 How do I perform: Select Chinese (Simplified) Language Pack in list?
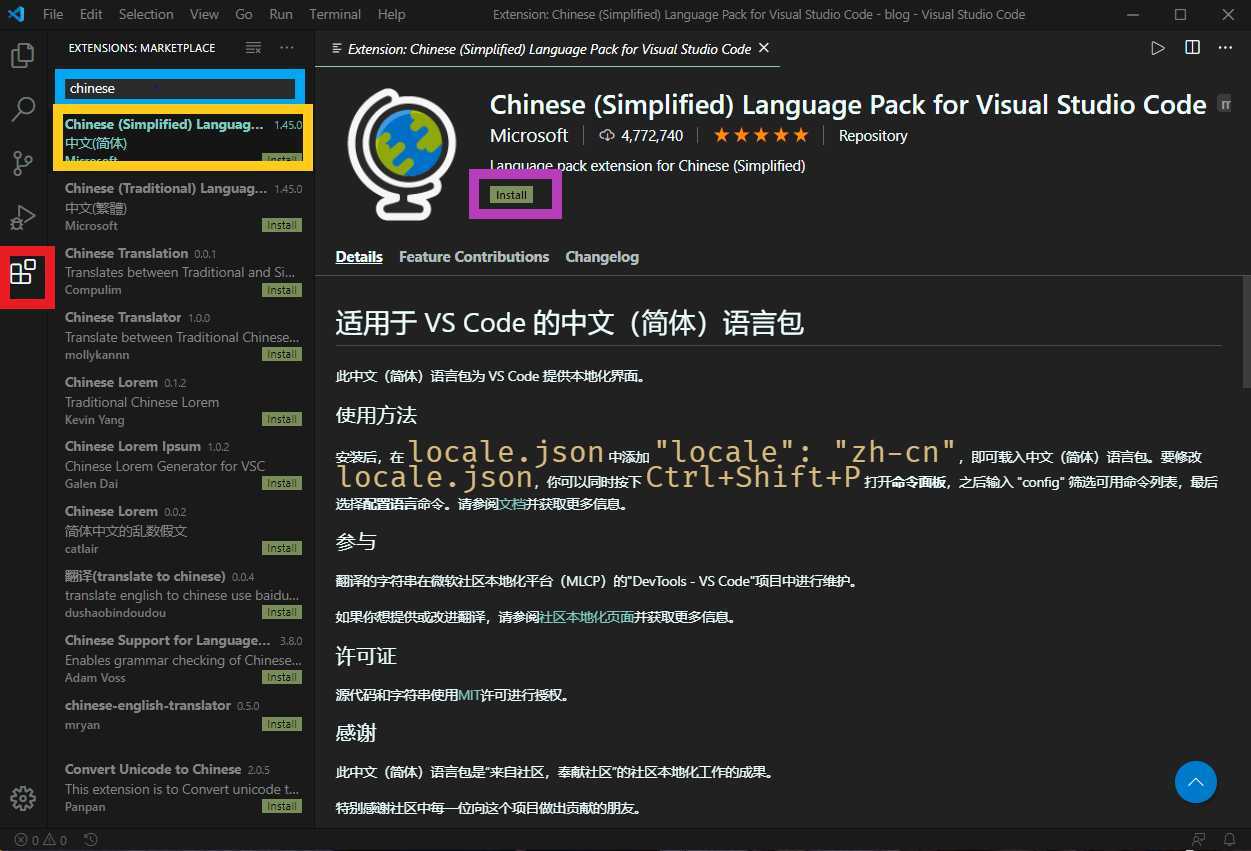point(183,143)
